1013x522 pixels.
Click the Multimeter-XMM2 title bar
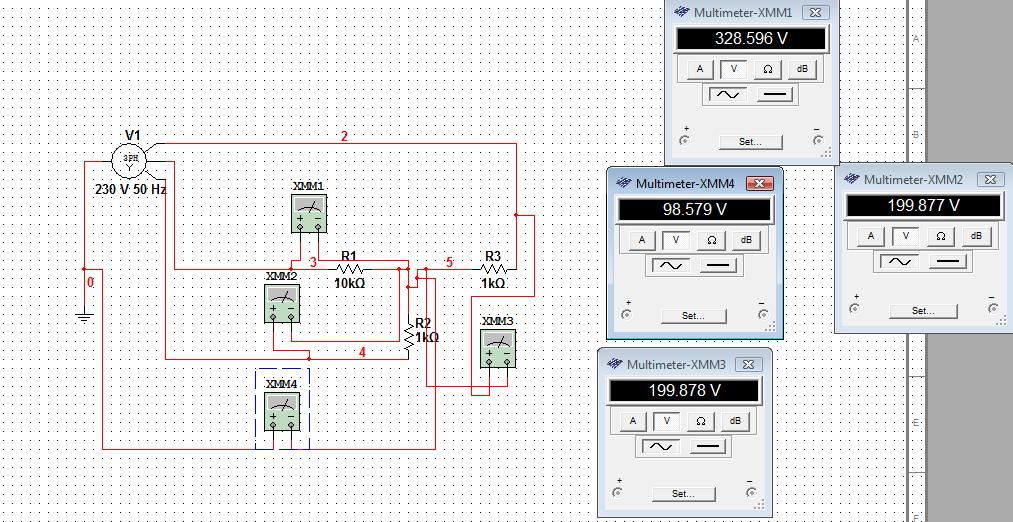912,179
